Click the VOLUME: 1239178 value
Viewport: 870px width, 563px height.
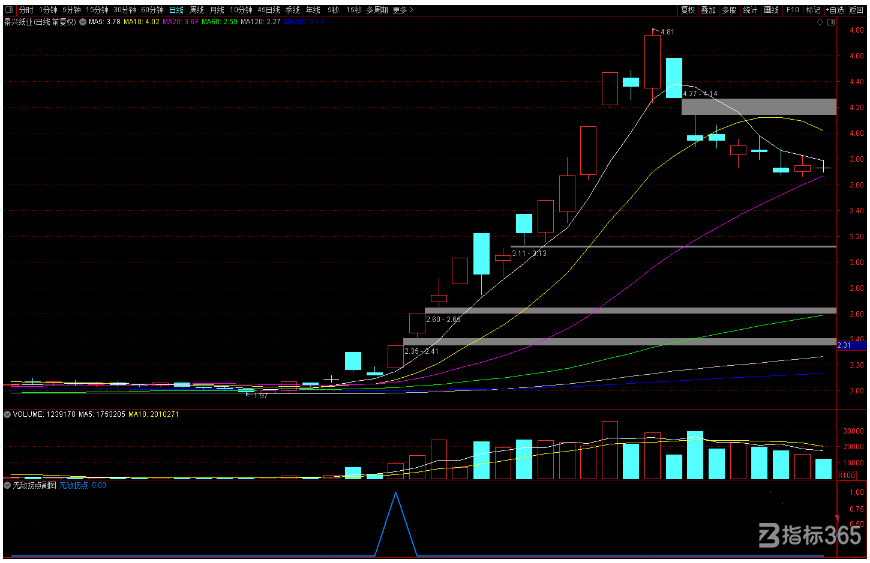pos(44,414)
